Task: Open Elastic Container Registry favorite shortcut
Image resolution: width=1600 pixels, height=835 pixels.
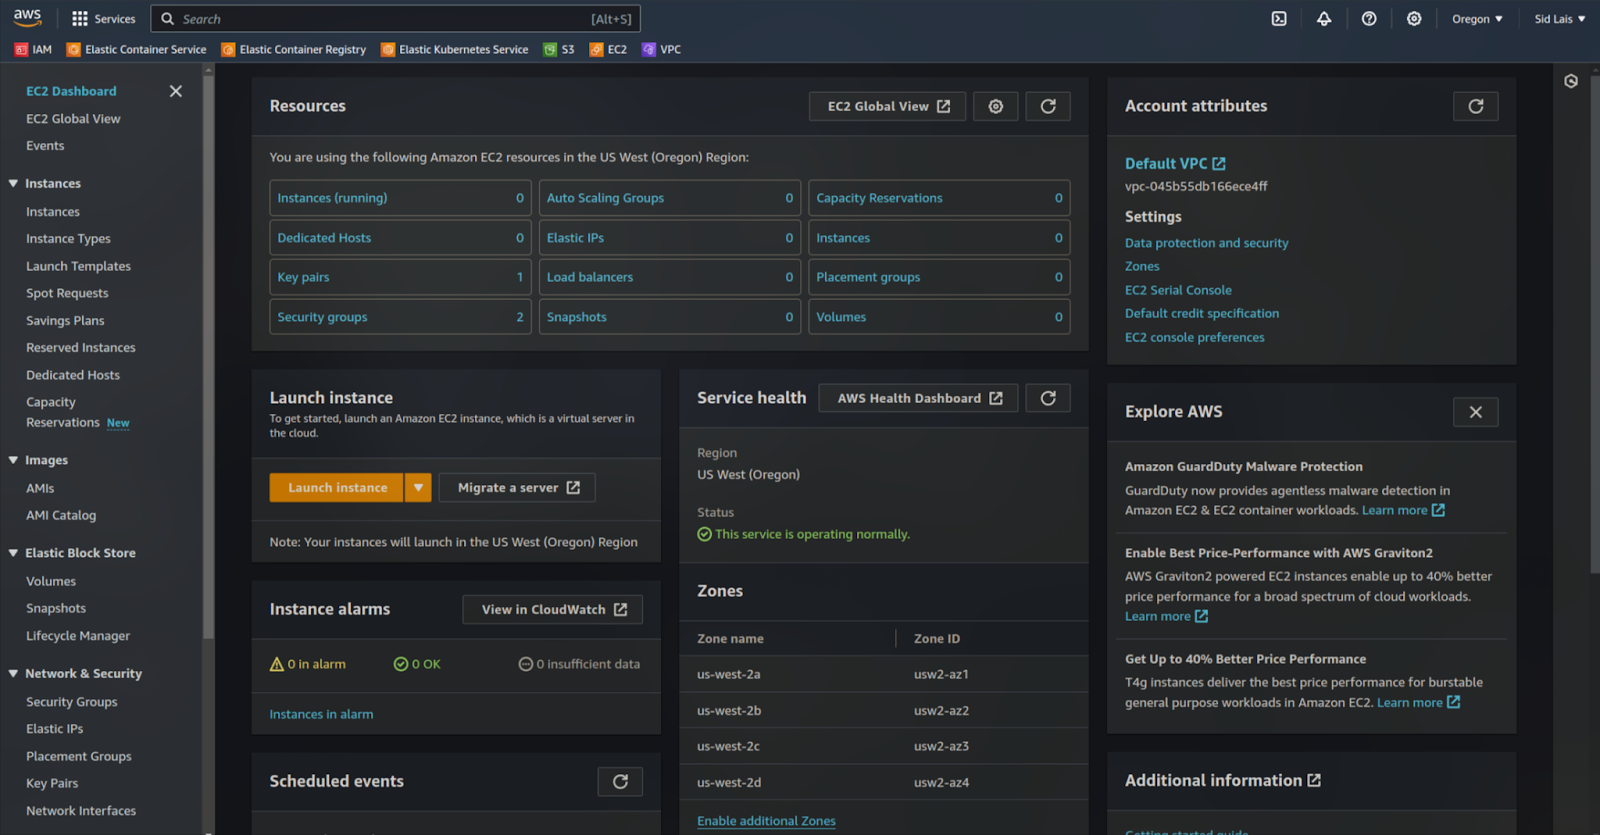Action: (293, 49)
